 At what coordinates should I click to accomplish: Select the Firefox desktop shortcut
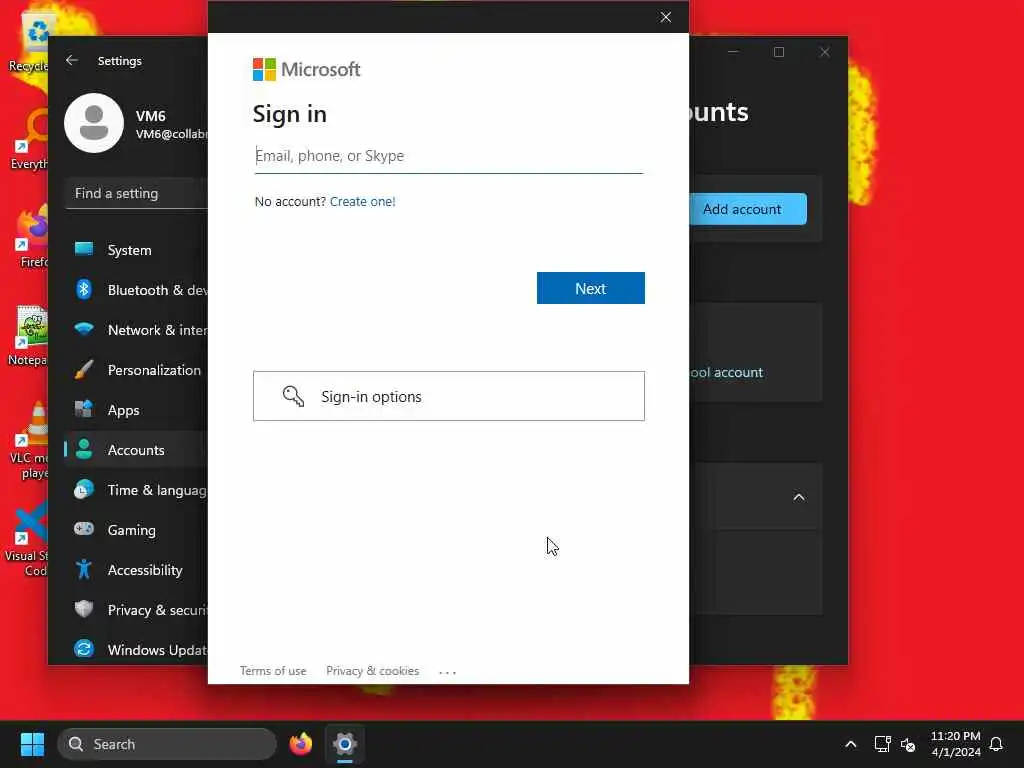click(33, 236)
